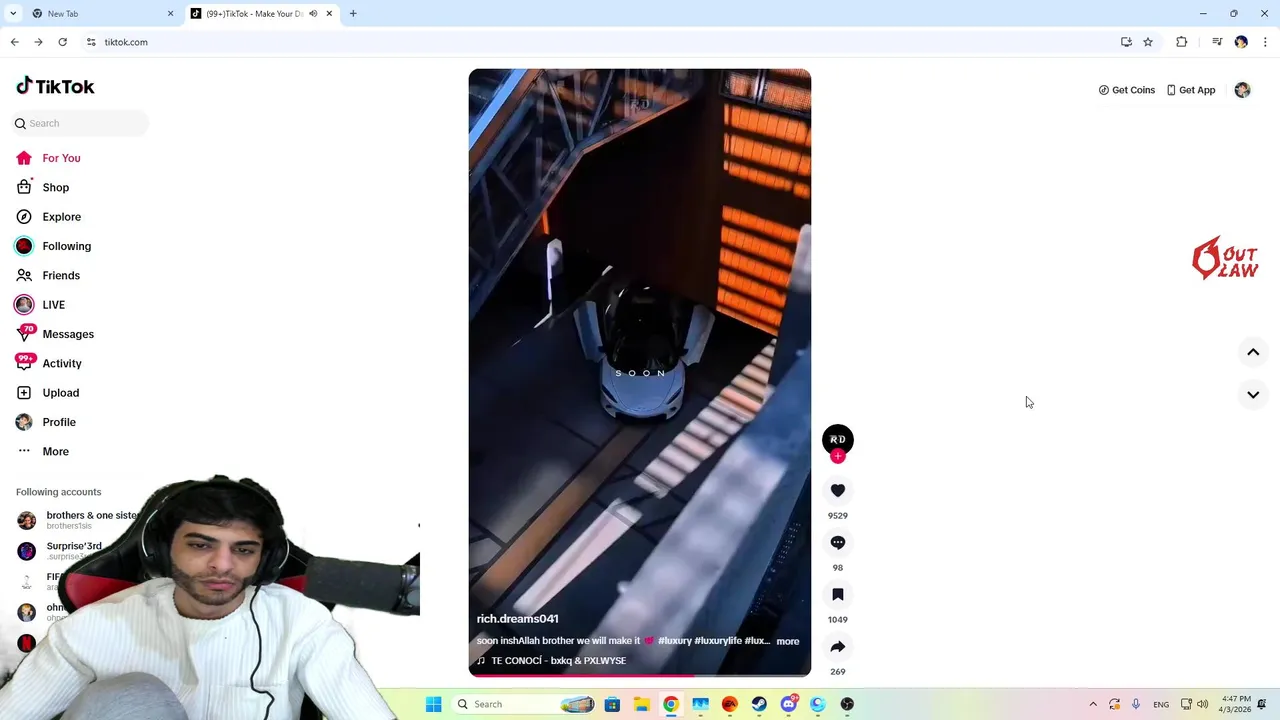View site information icon
Screen dimensions: 1280x720
coord(91,42)
